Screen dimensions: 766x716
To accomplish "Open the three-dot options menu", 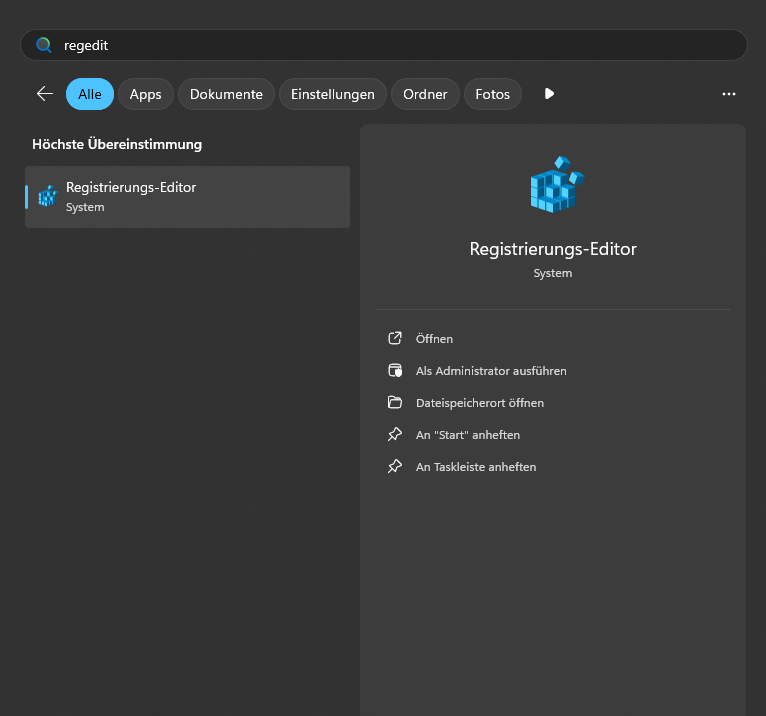I will click(729, 94).
